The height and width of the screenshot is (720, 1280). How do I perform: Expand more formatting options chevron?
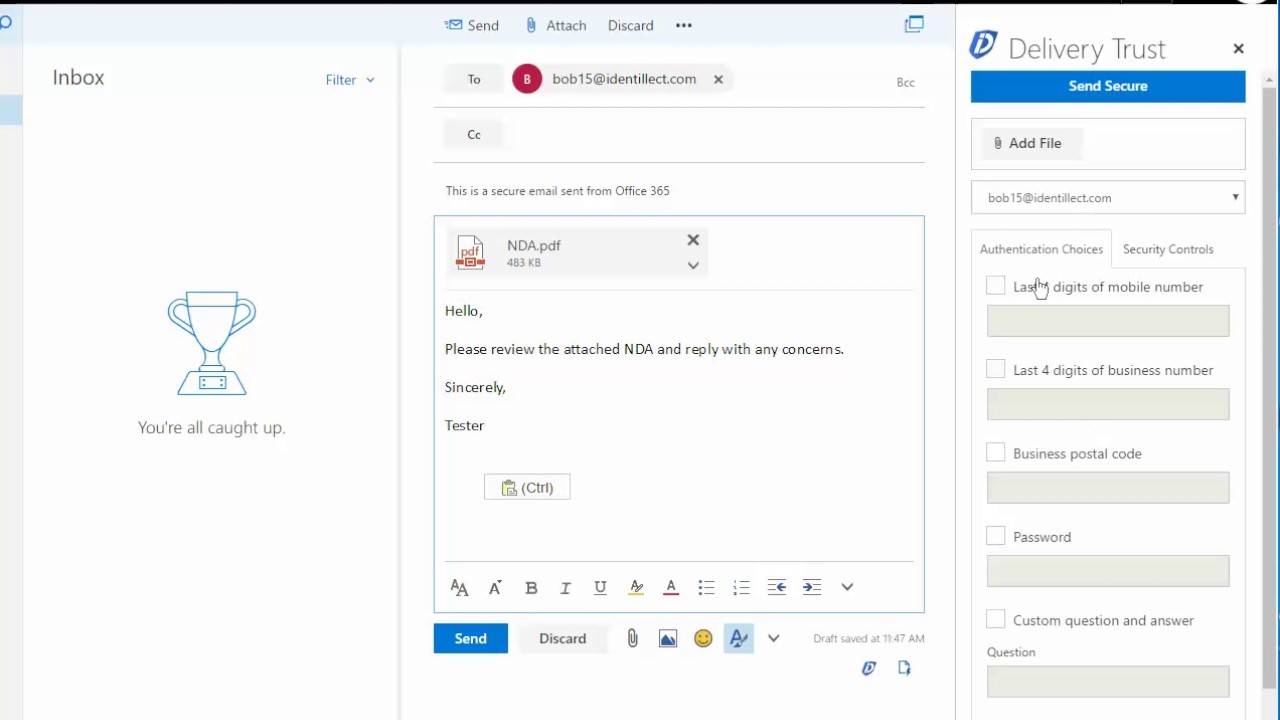tap(847, 587)
